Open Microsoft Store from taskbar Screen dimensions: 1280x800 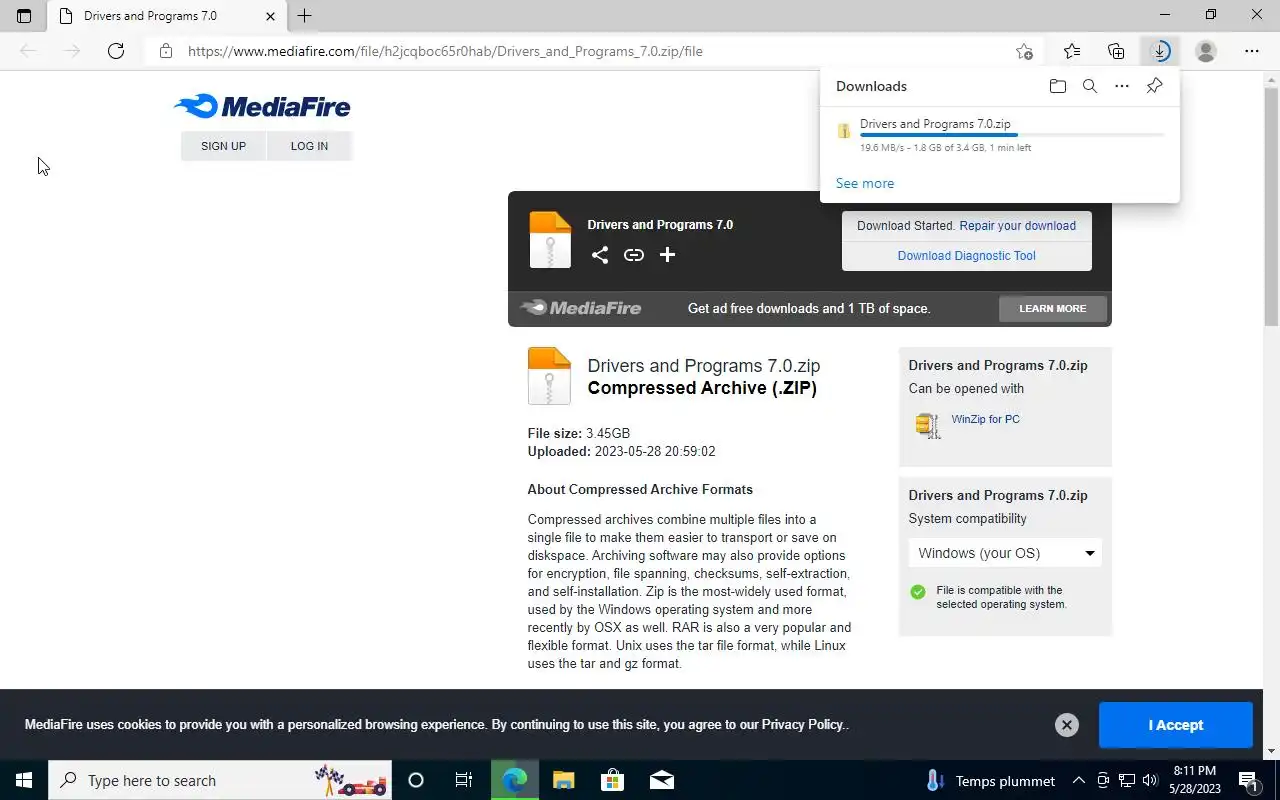612,780
